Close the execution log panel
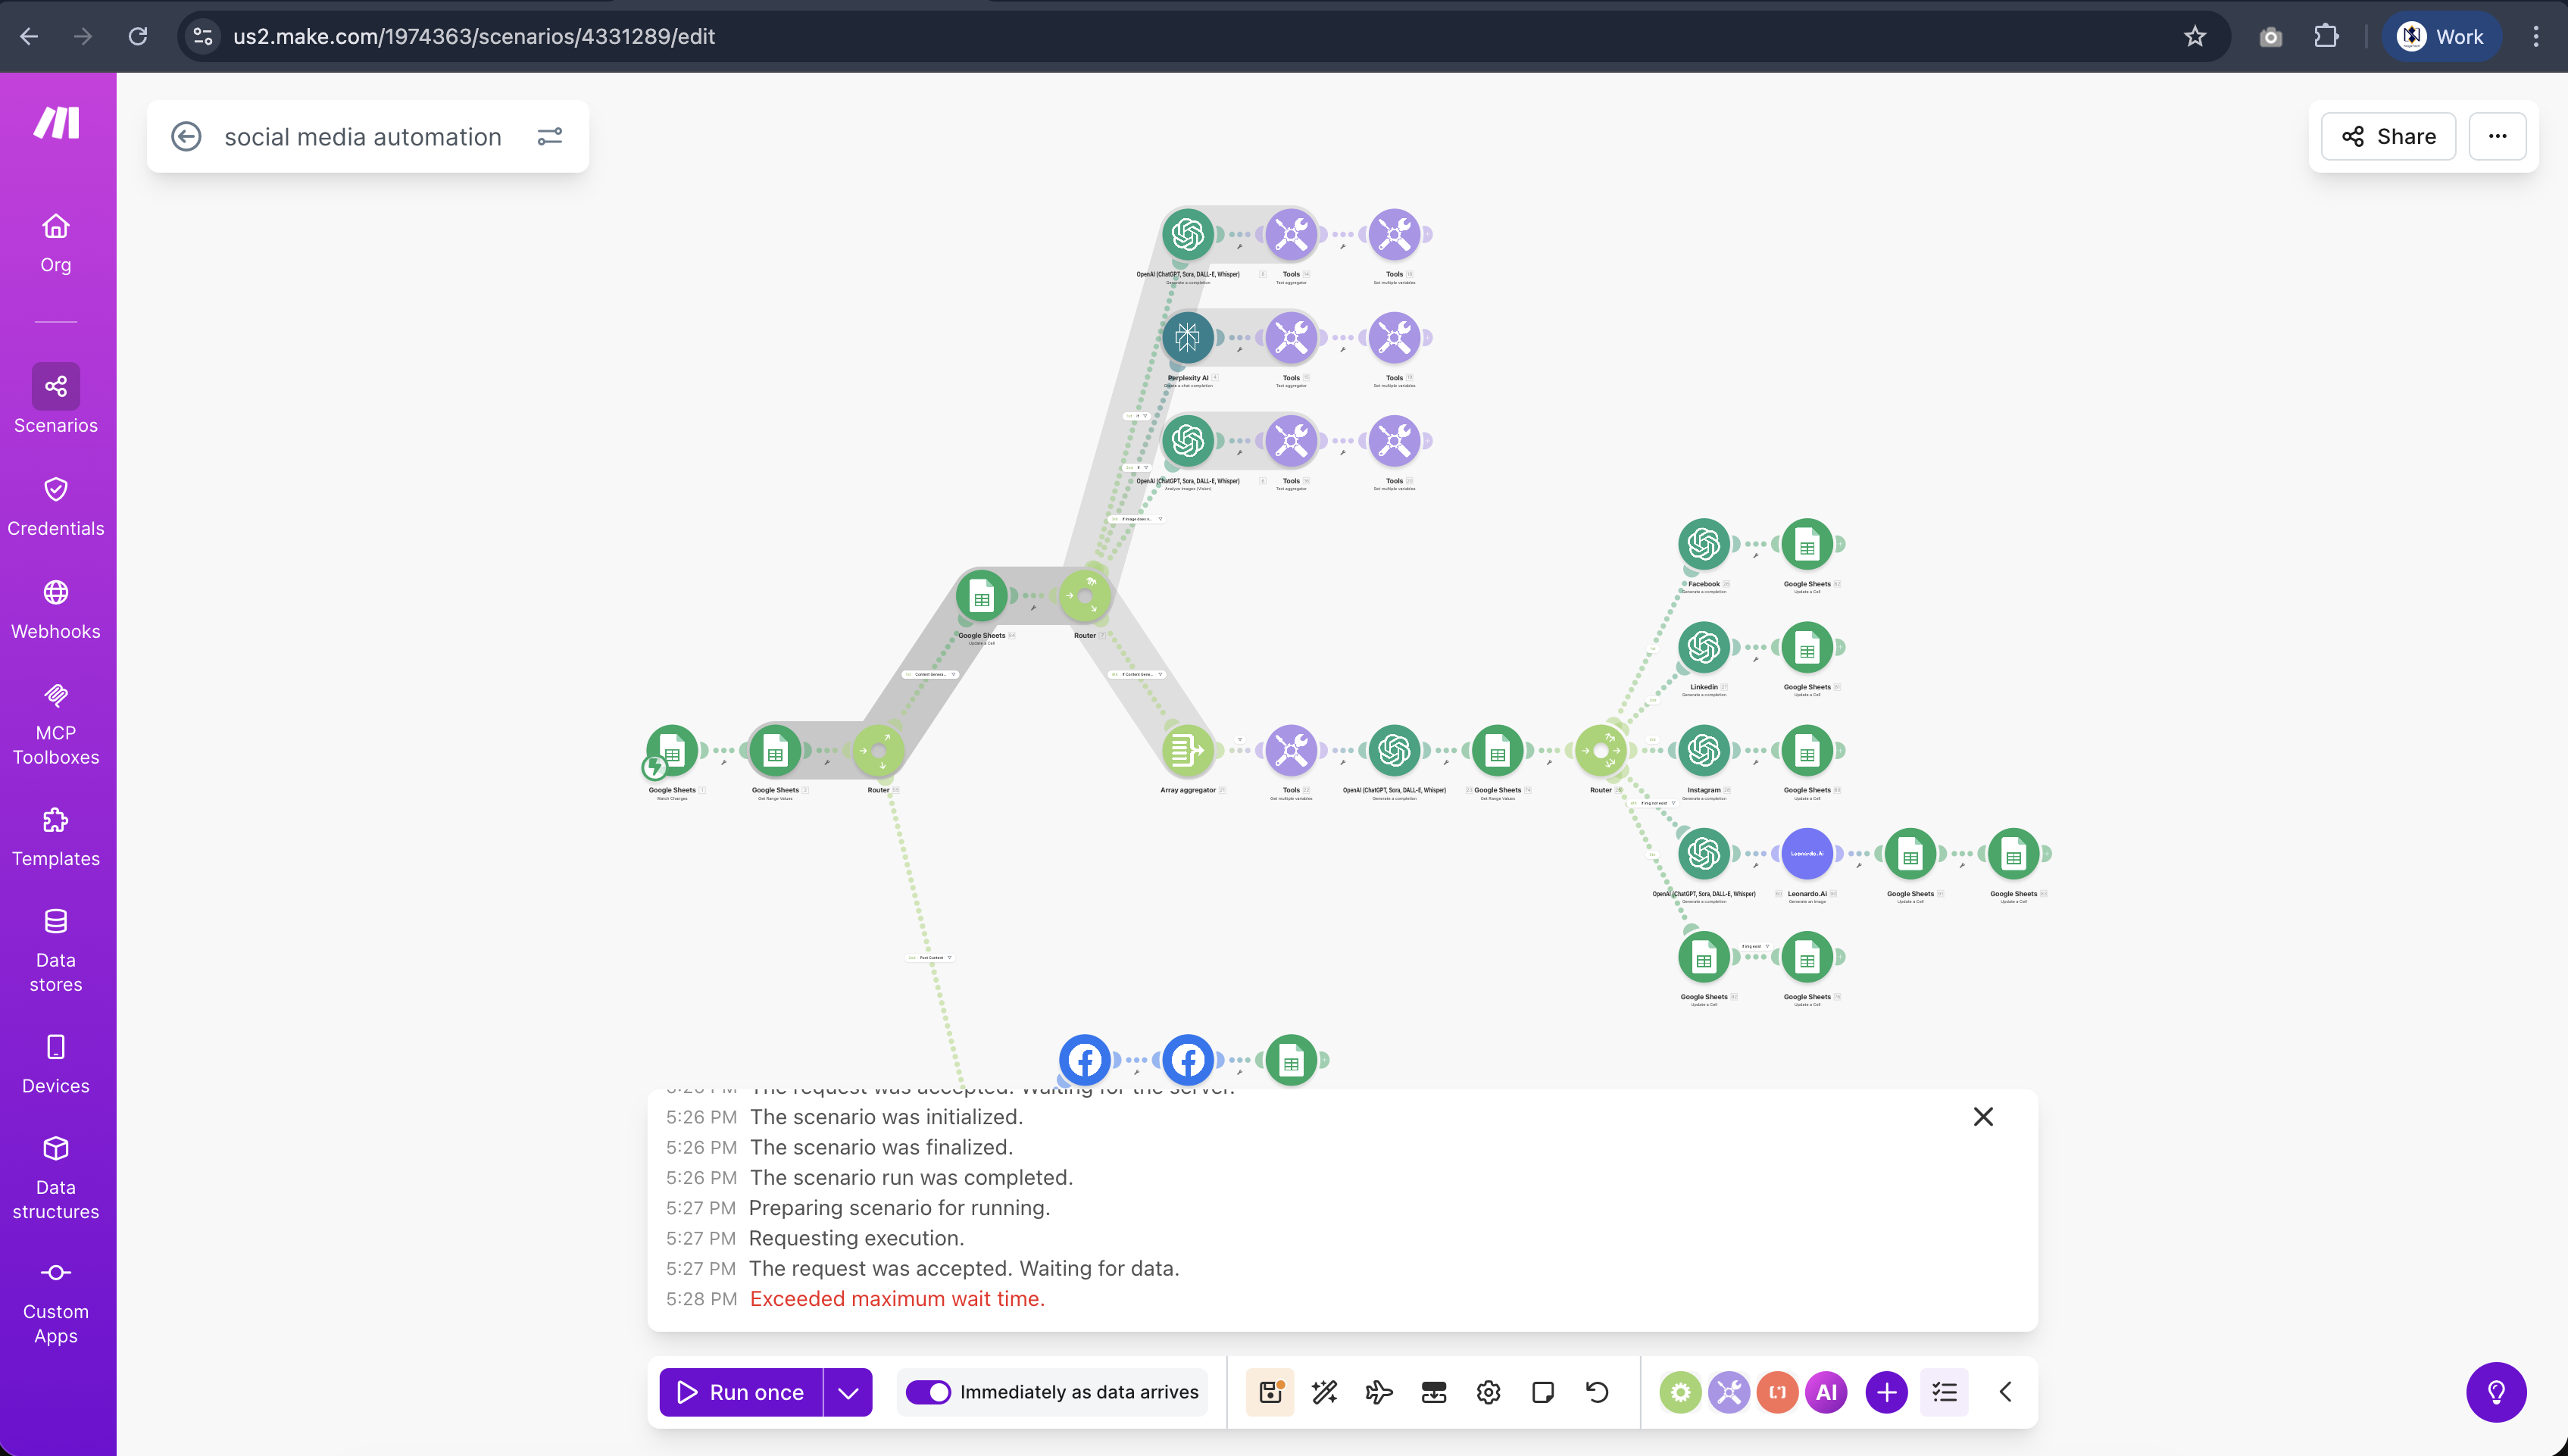This screenshot has height=1456, width=2568. [x=1983, y=1117]
